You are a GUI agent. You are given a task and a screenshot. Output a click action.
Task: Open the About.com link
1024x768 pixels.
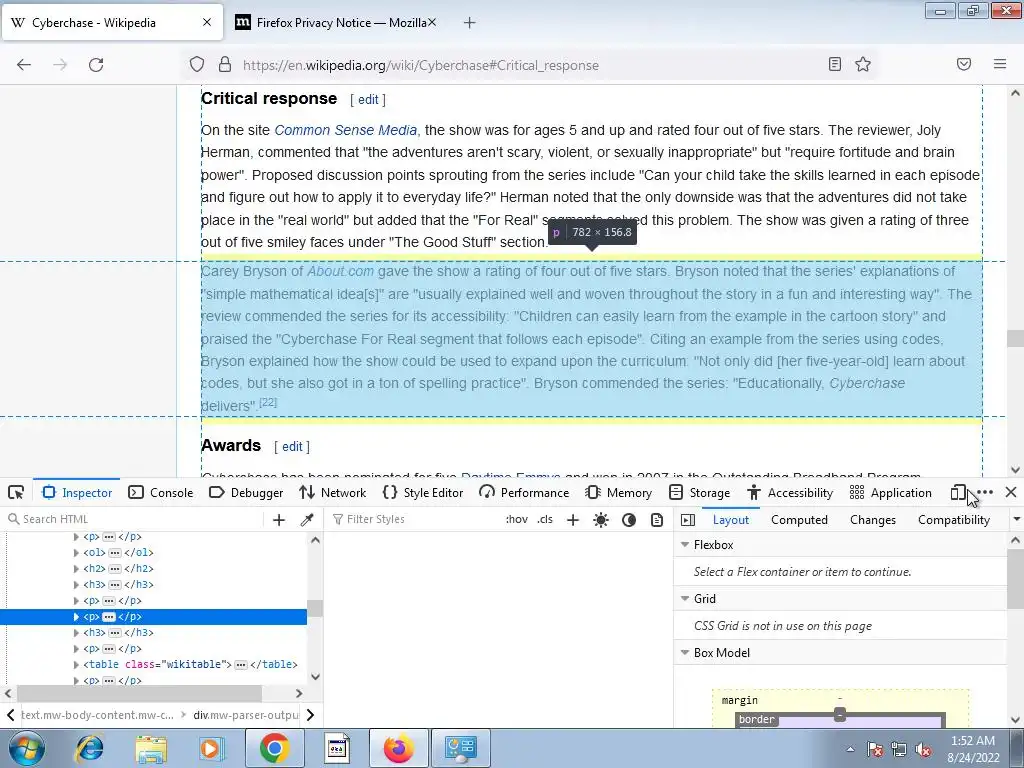pyautogui.click(x=340, y=271)
